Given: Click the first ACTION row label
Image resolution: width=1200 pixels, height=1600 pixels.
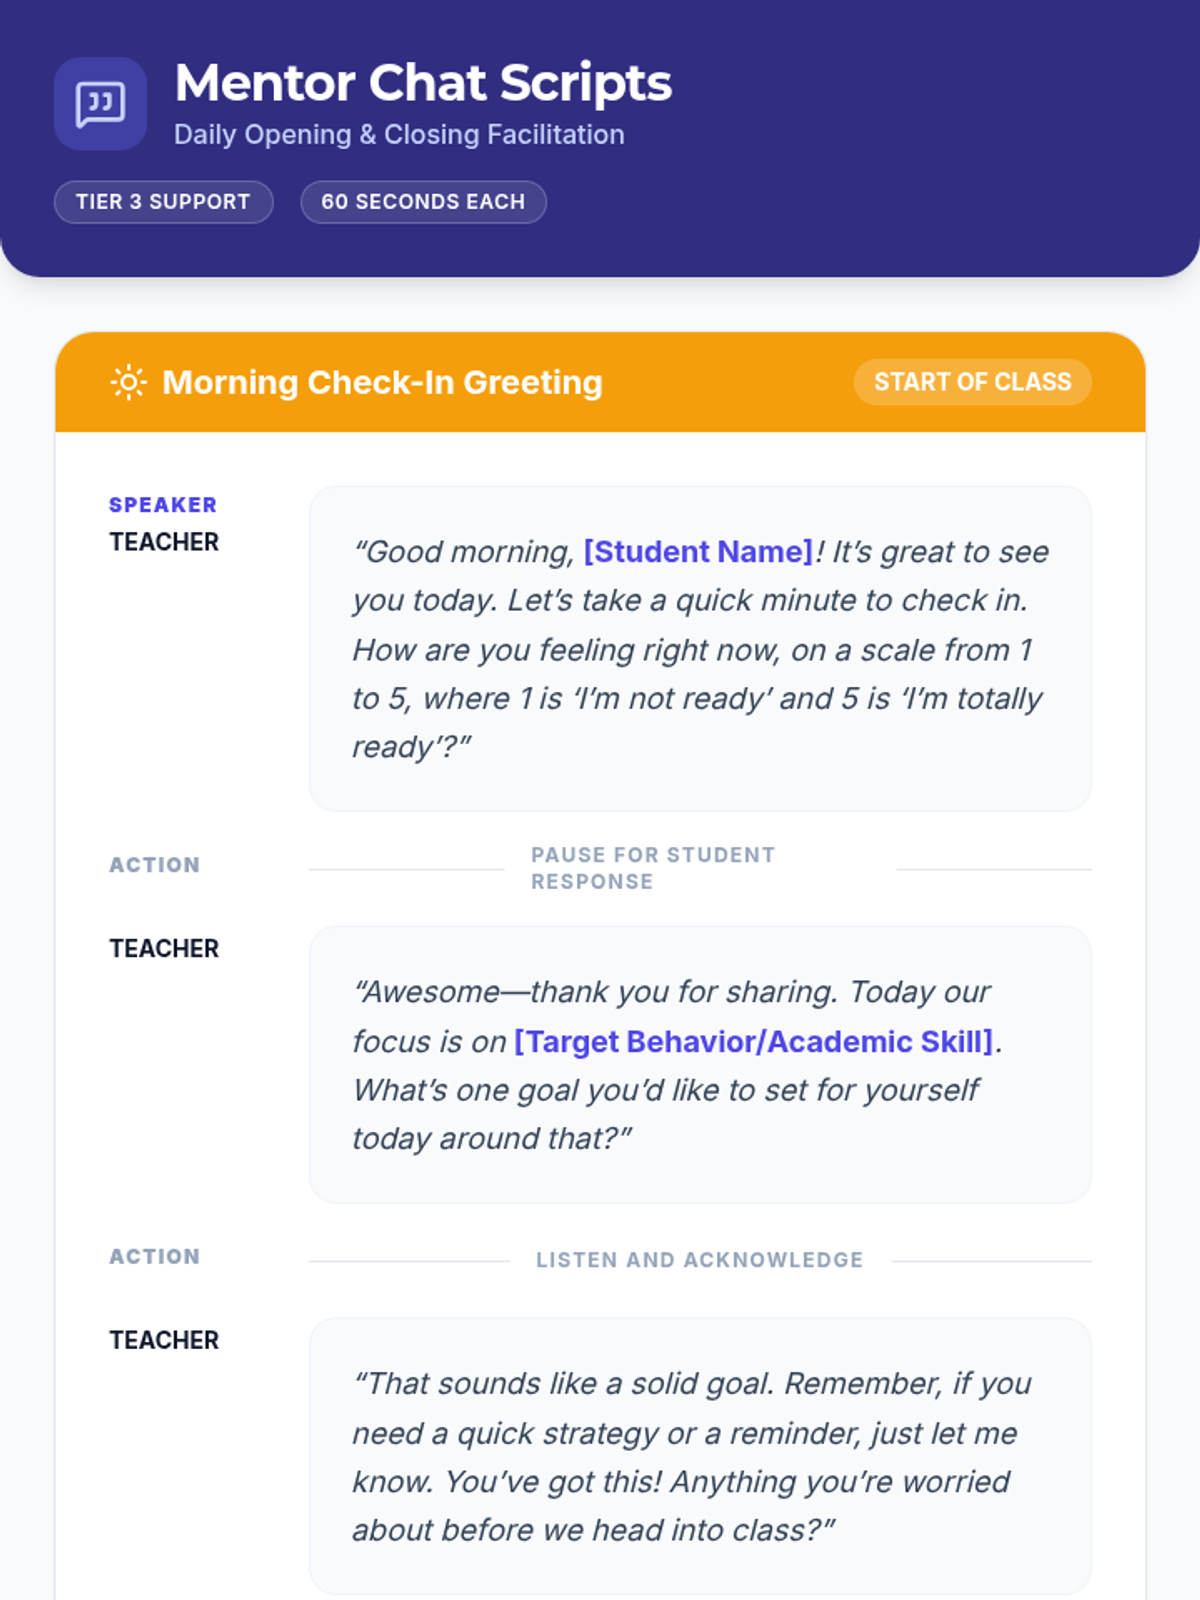Looking at the screenshot, I should click(x=155, y=865).
